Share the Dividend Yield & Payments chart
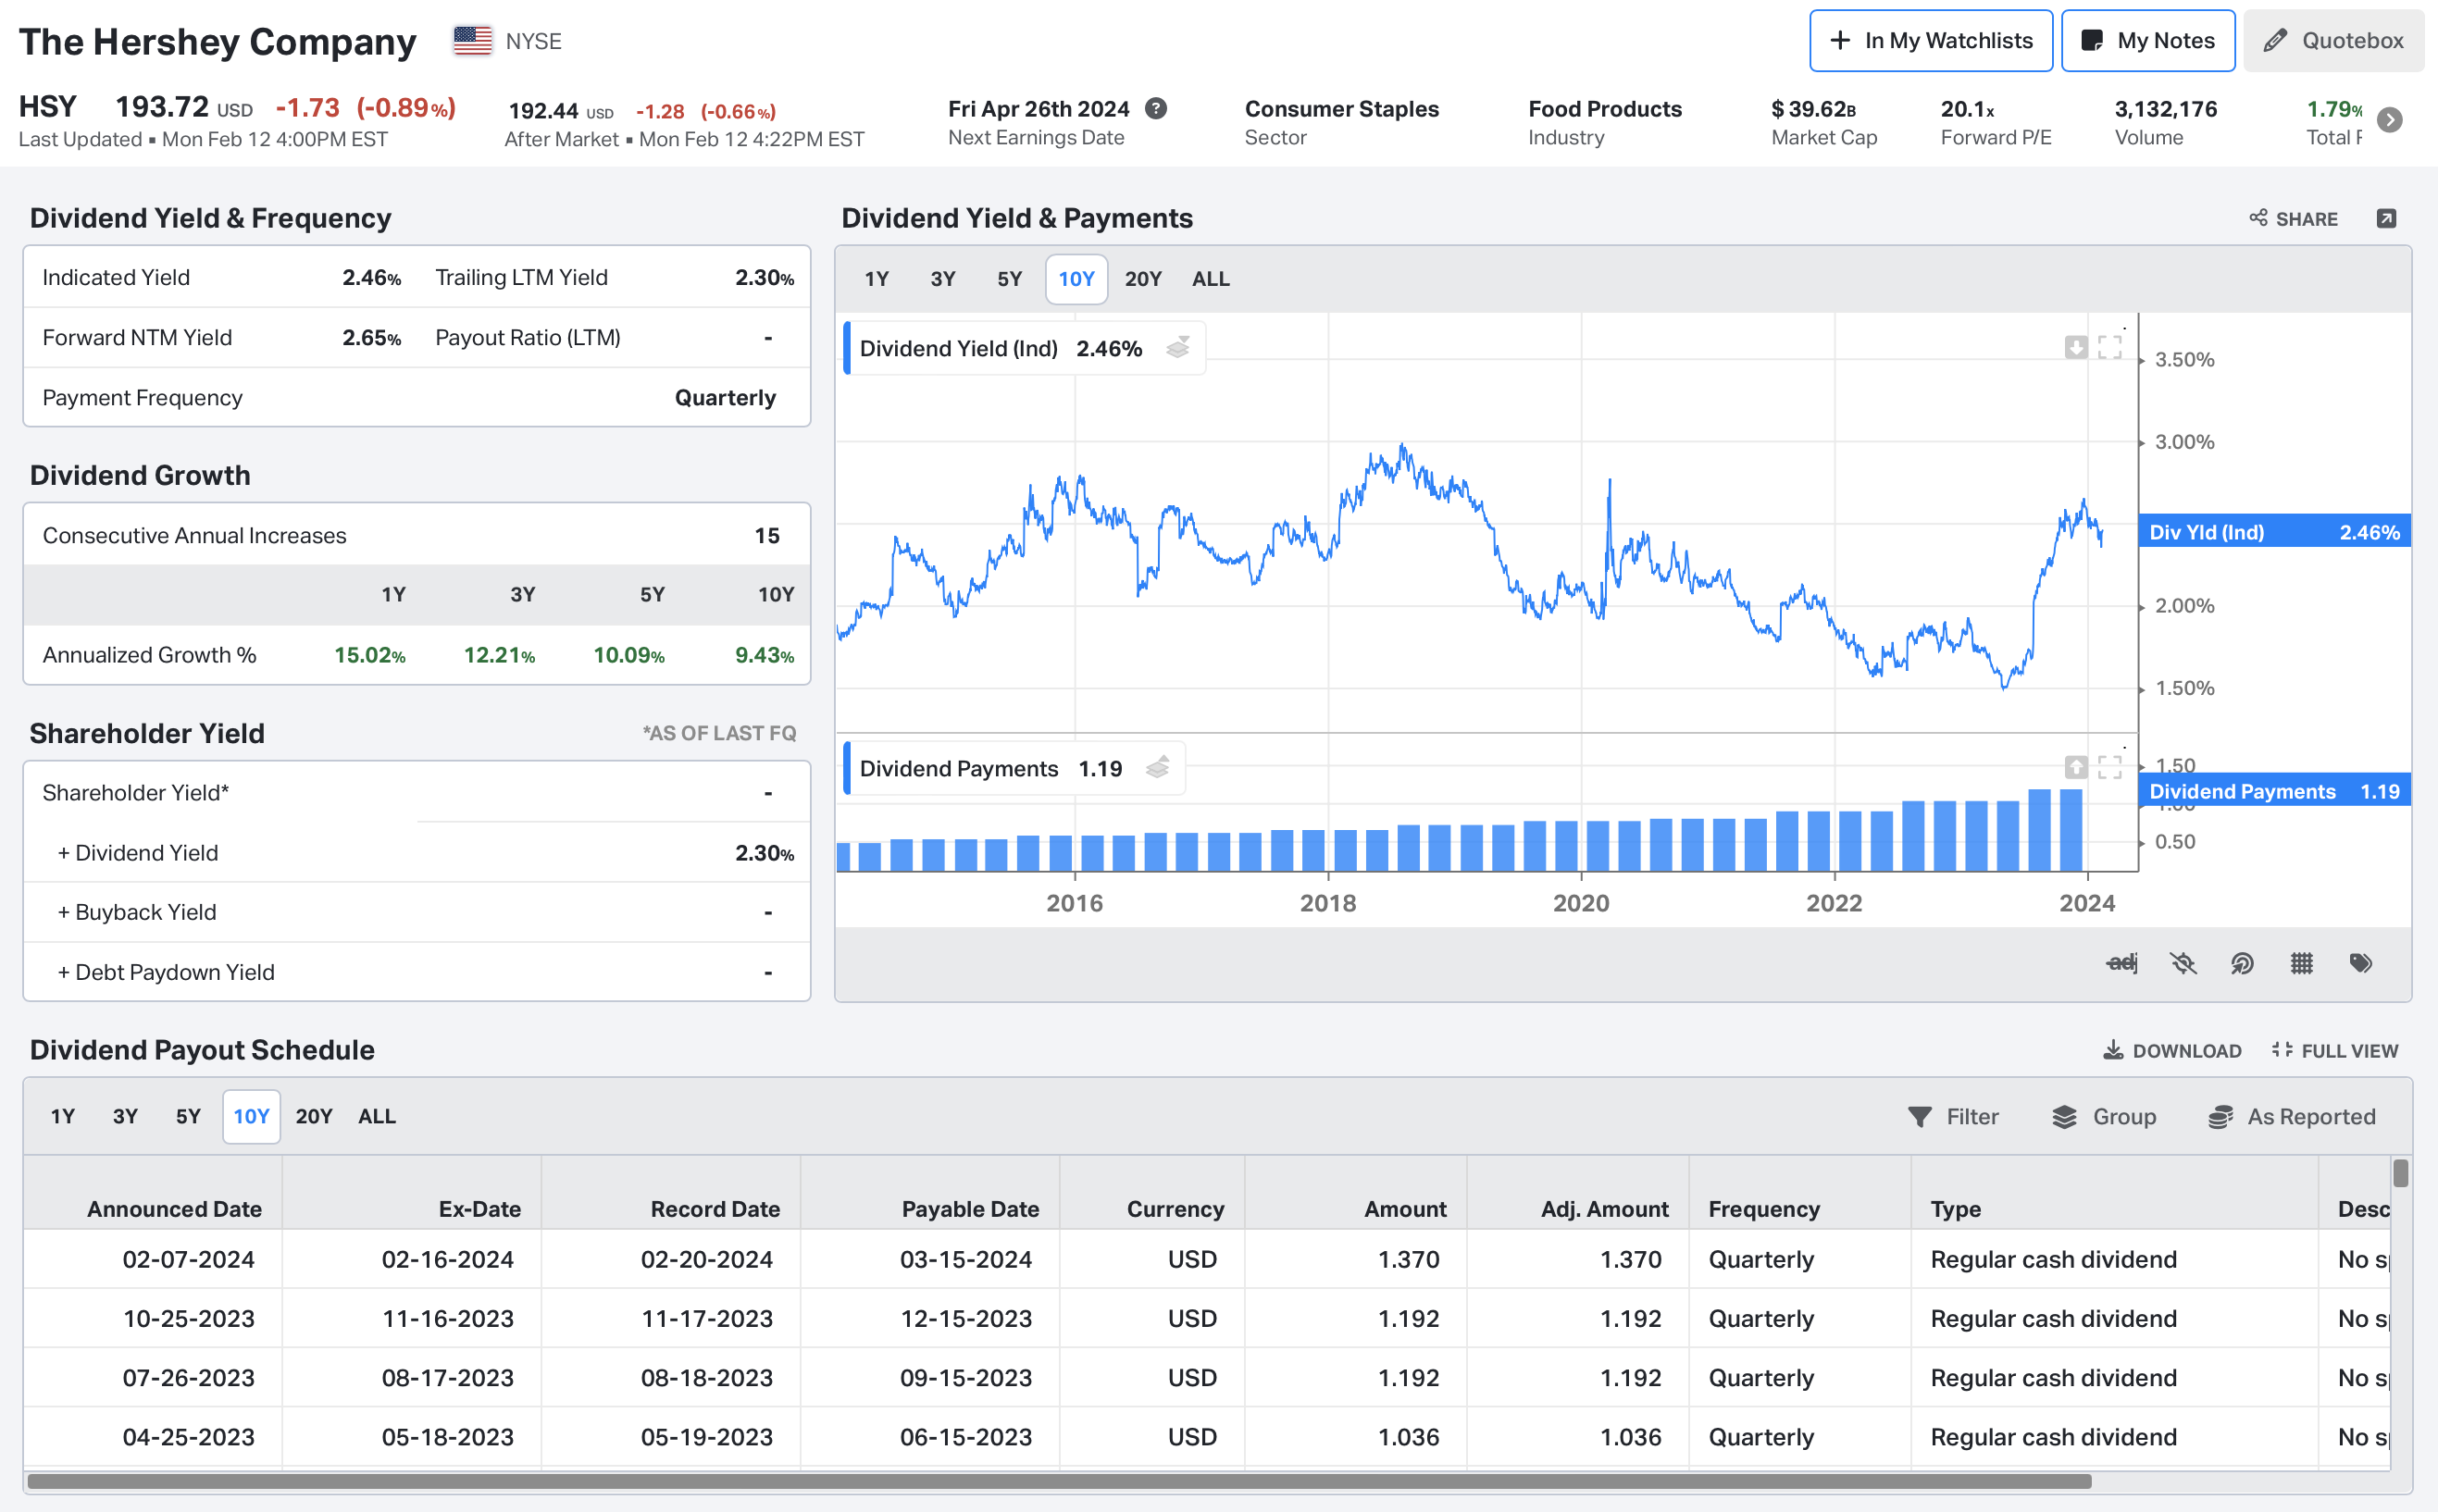Image resolution: width=2438 pixels, height=1512 pixels. pyautogui.click(x=2294, y=219)
